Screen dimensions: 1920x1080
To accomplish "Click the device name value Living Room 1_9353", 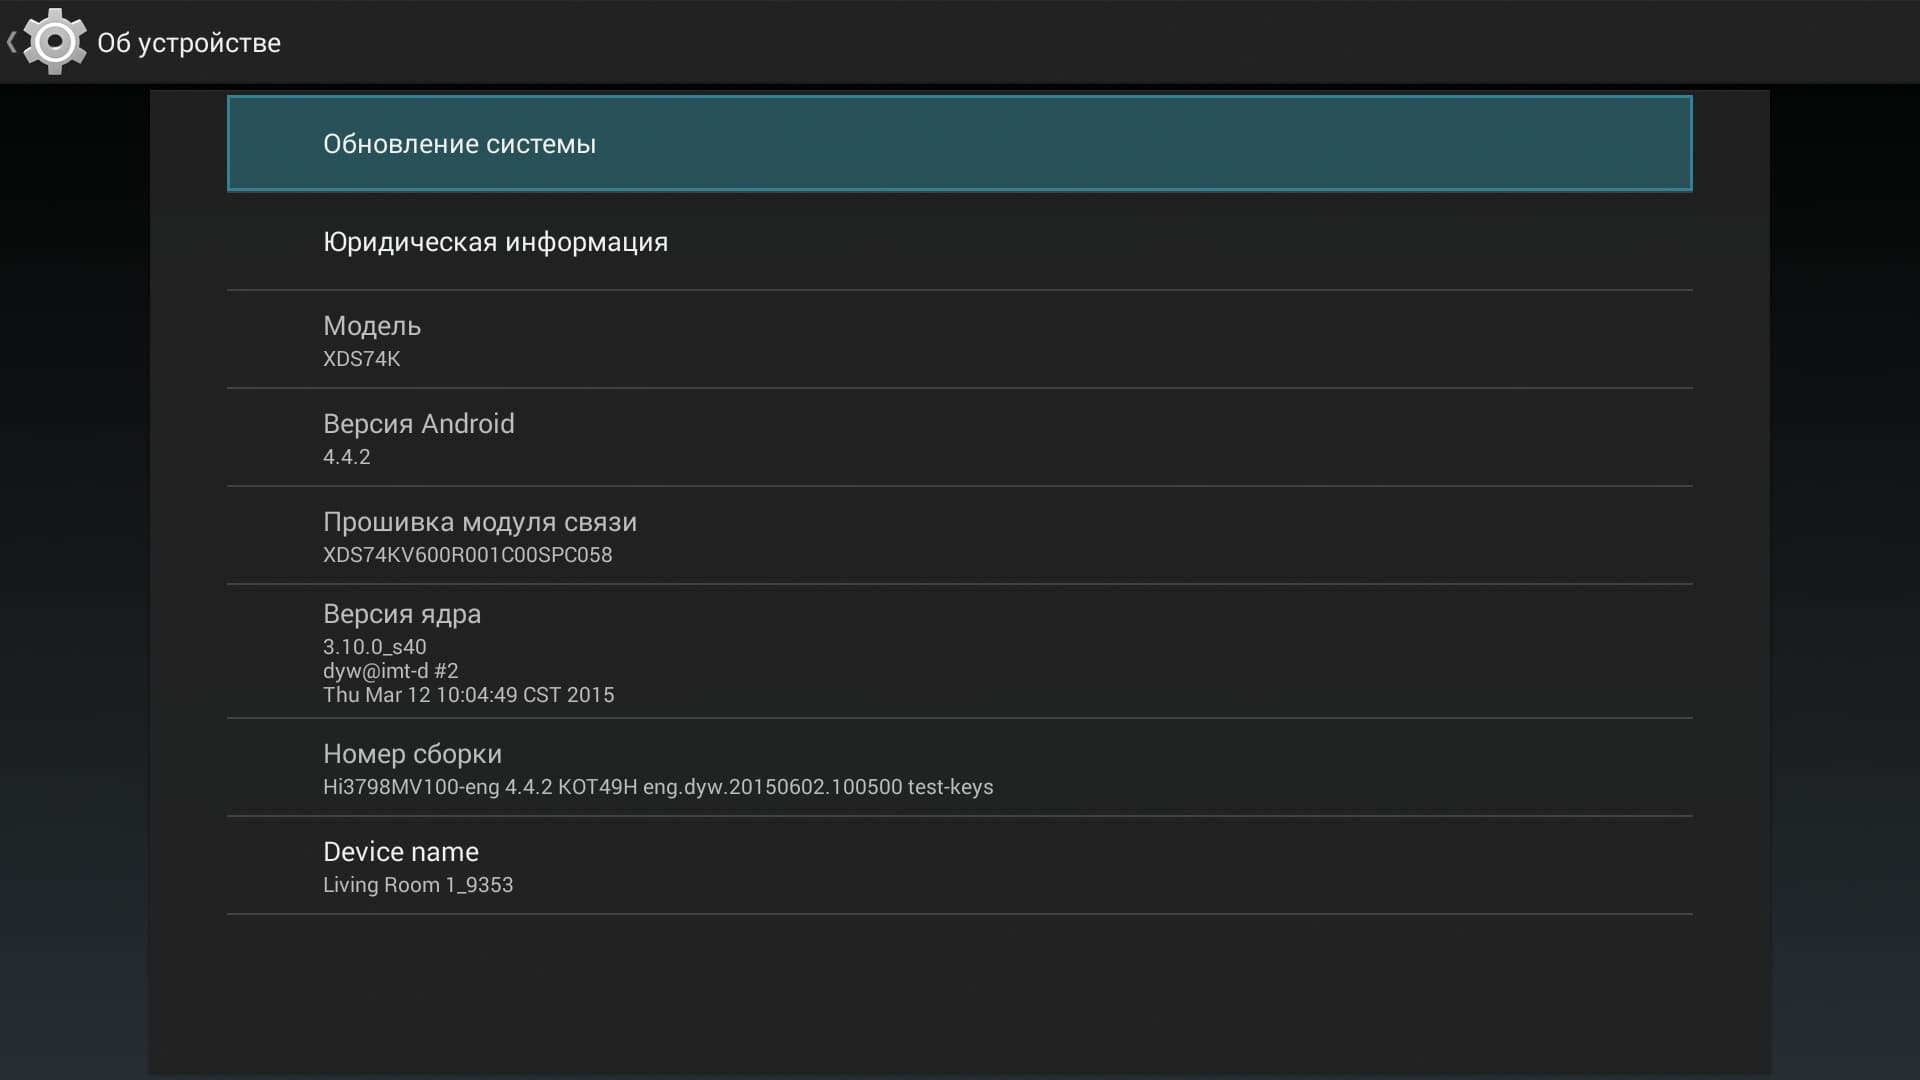I will pos(417,885).
